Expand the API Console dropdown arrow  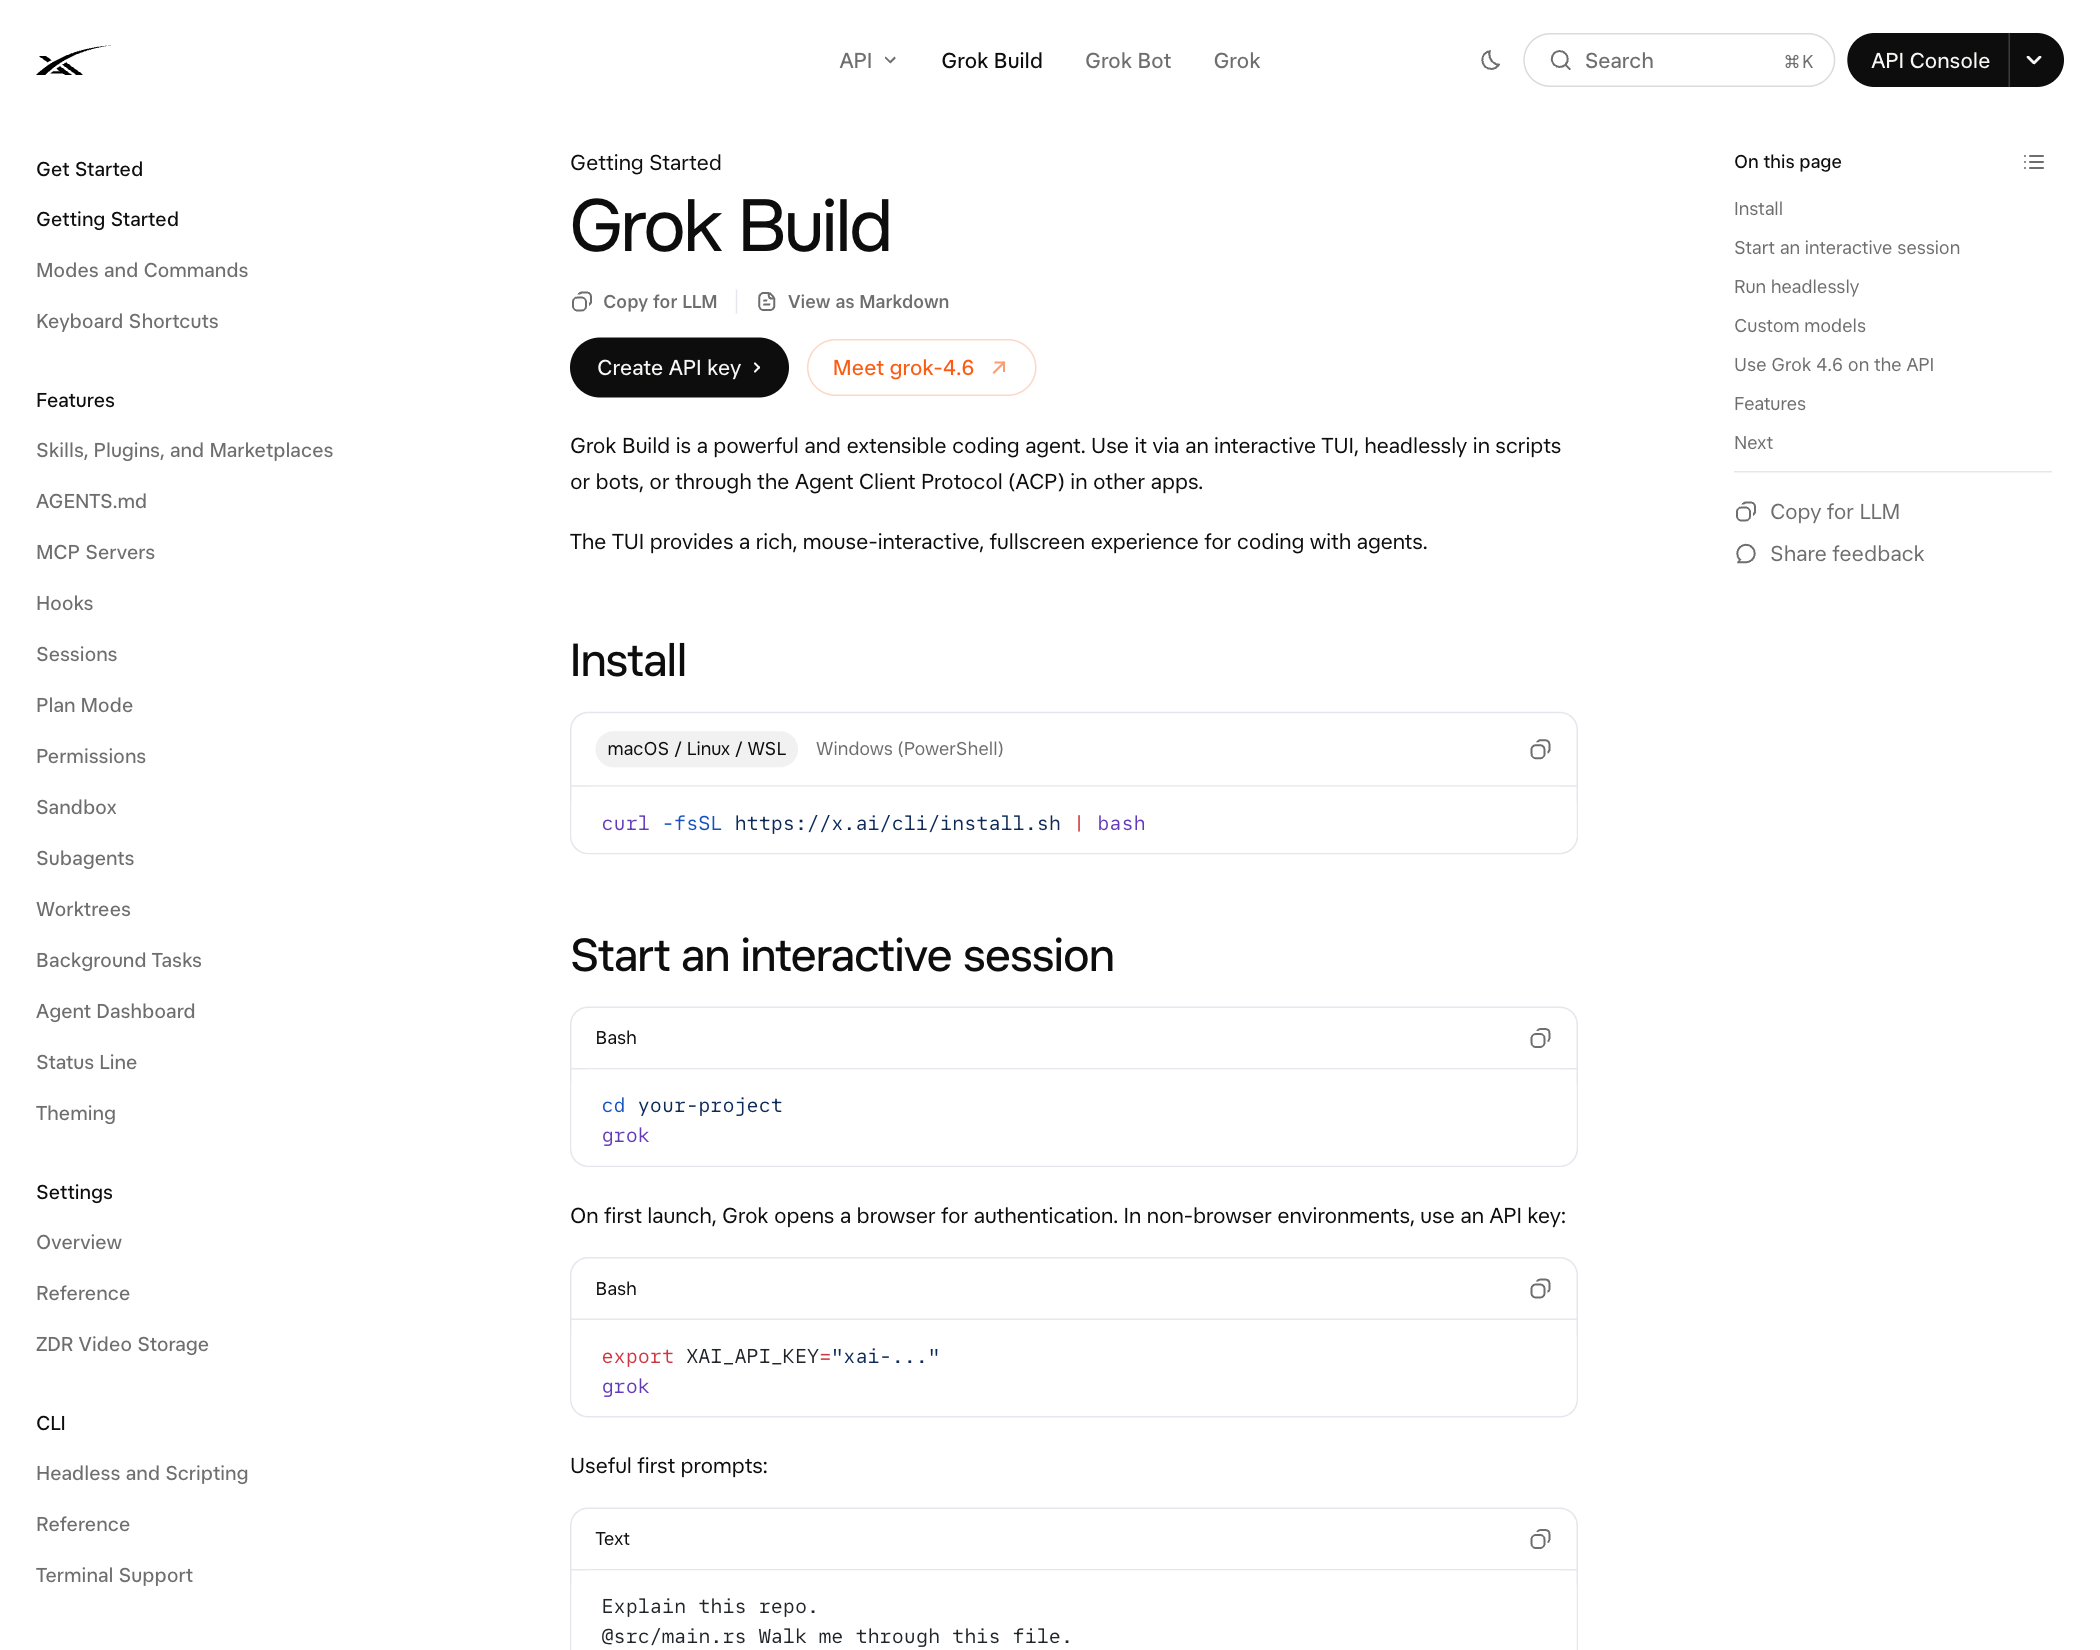click(x=2034, y=61)
